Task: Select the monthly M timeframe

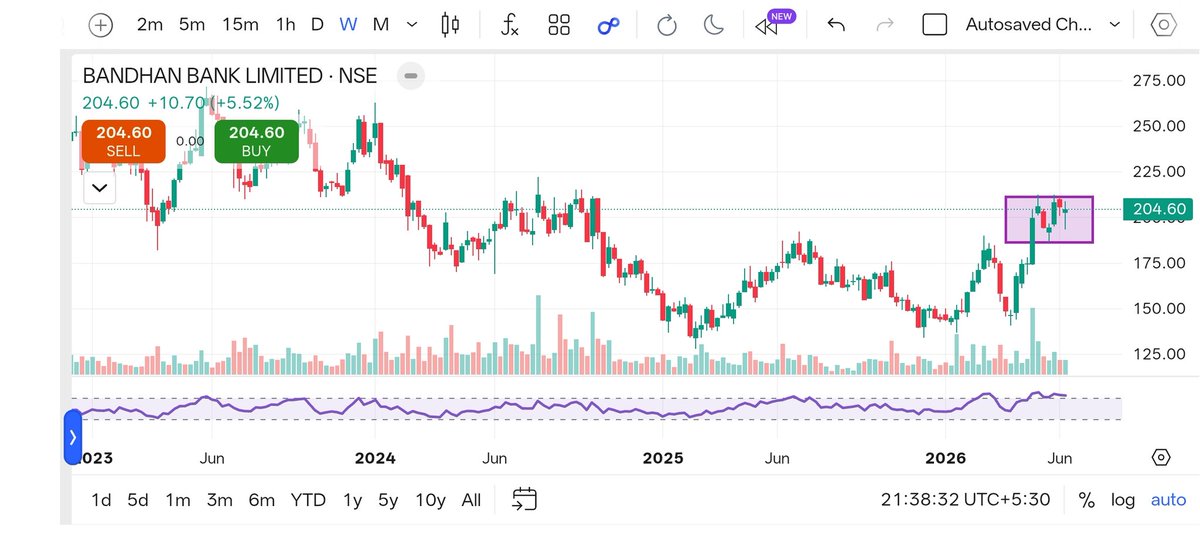Action: click(380, 24)
